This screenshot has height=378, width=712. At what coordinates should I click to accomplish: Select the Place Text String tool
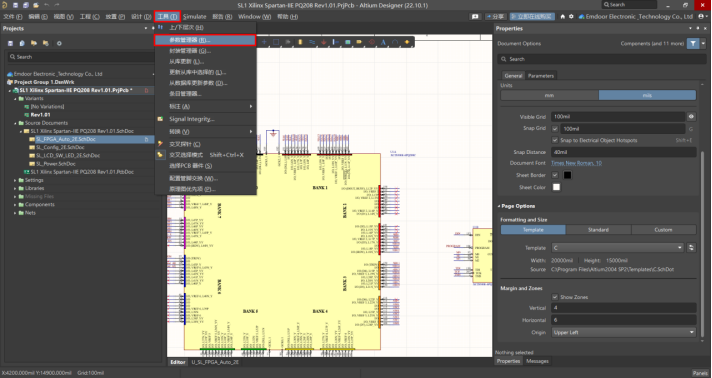[383, 42]
